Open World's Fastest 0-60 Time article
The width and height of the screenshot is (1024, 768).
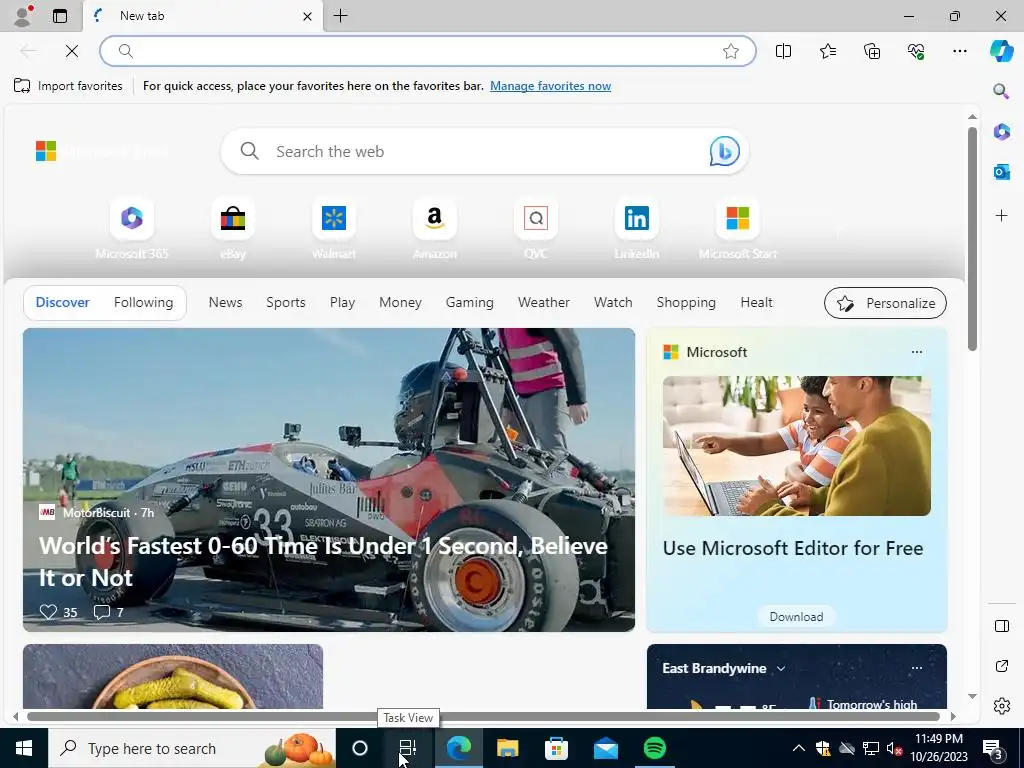(x=323, y=562)
